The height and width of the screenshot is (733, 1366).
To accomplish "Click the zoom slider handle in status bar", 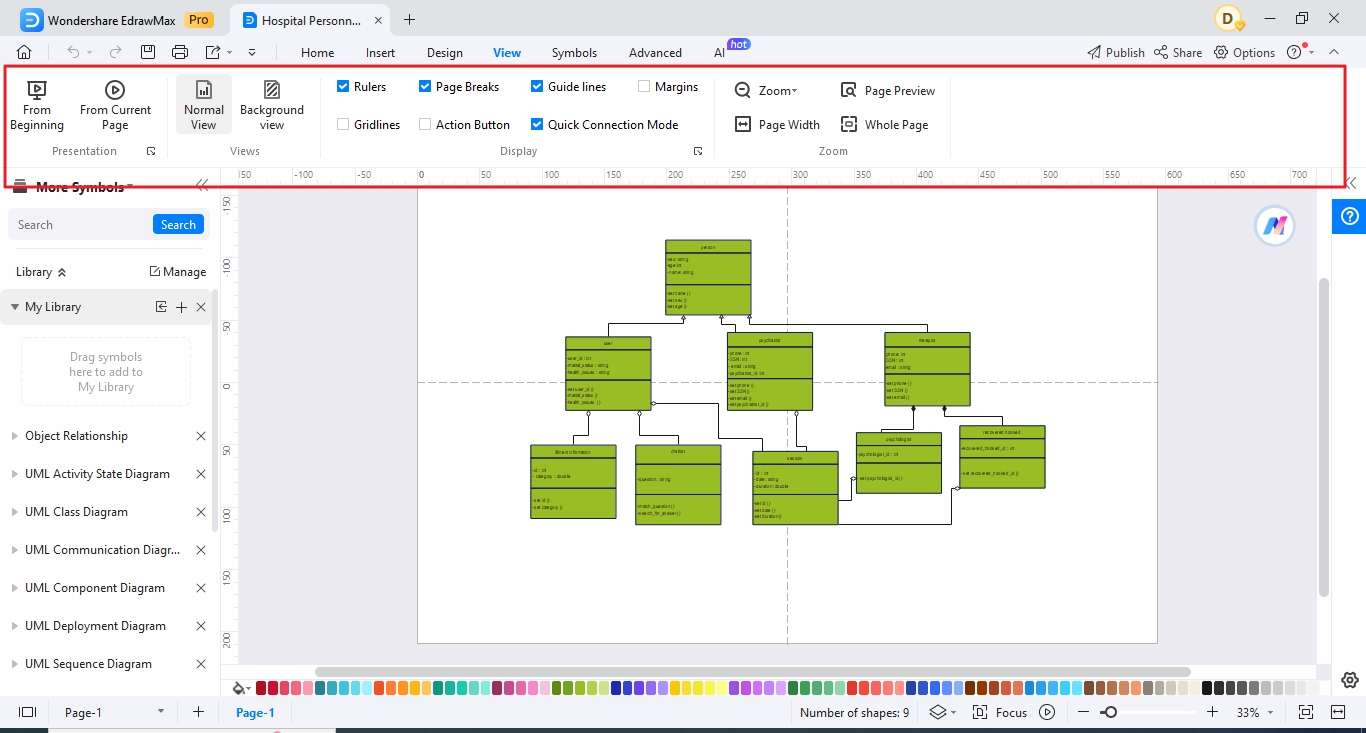I will (x=1108, y=712).
